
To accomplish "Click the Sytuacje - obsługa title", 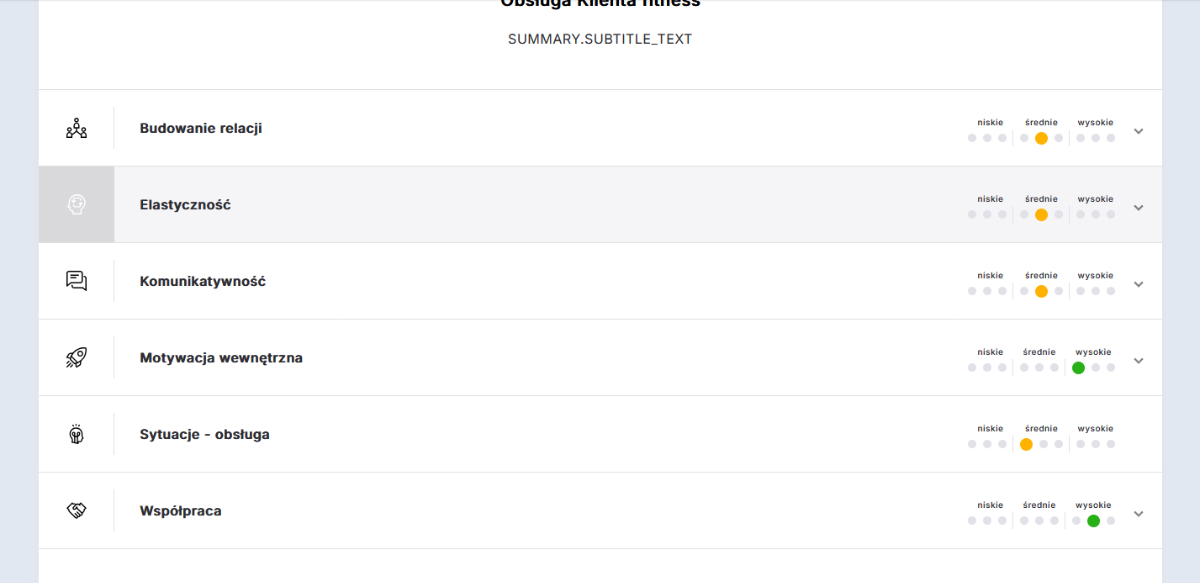I will click(205, 434).
